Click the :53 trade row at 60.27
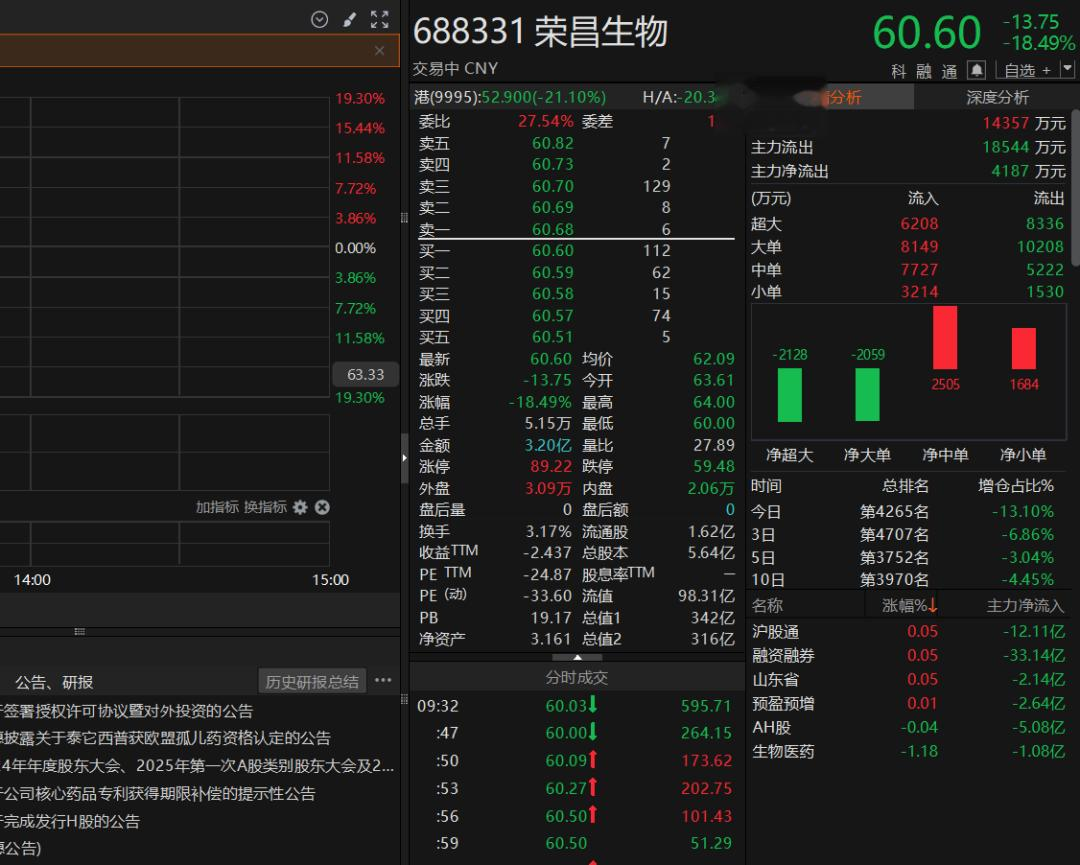 [575, 789]
